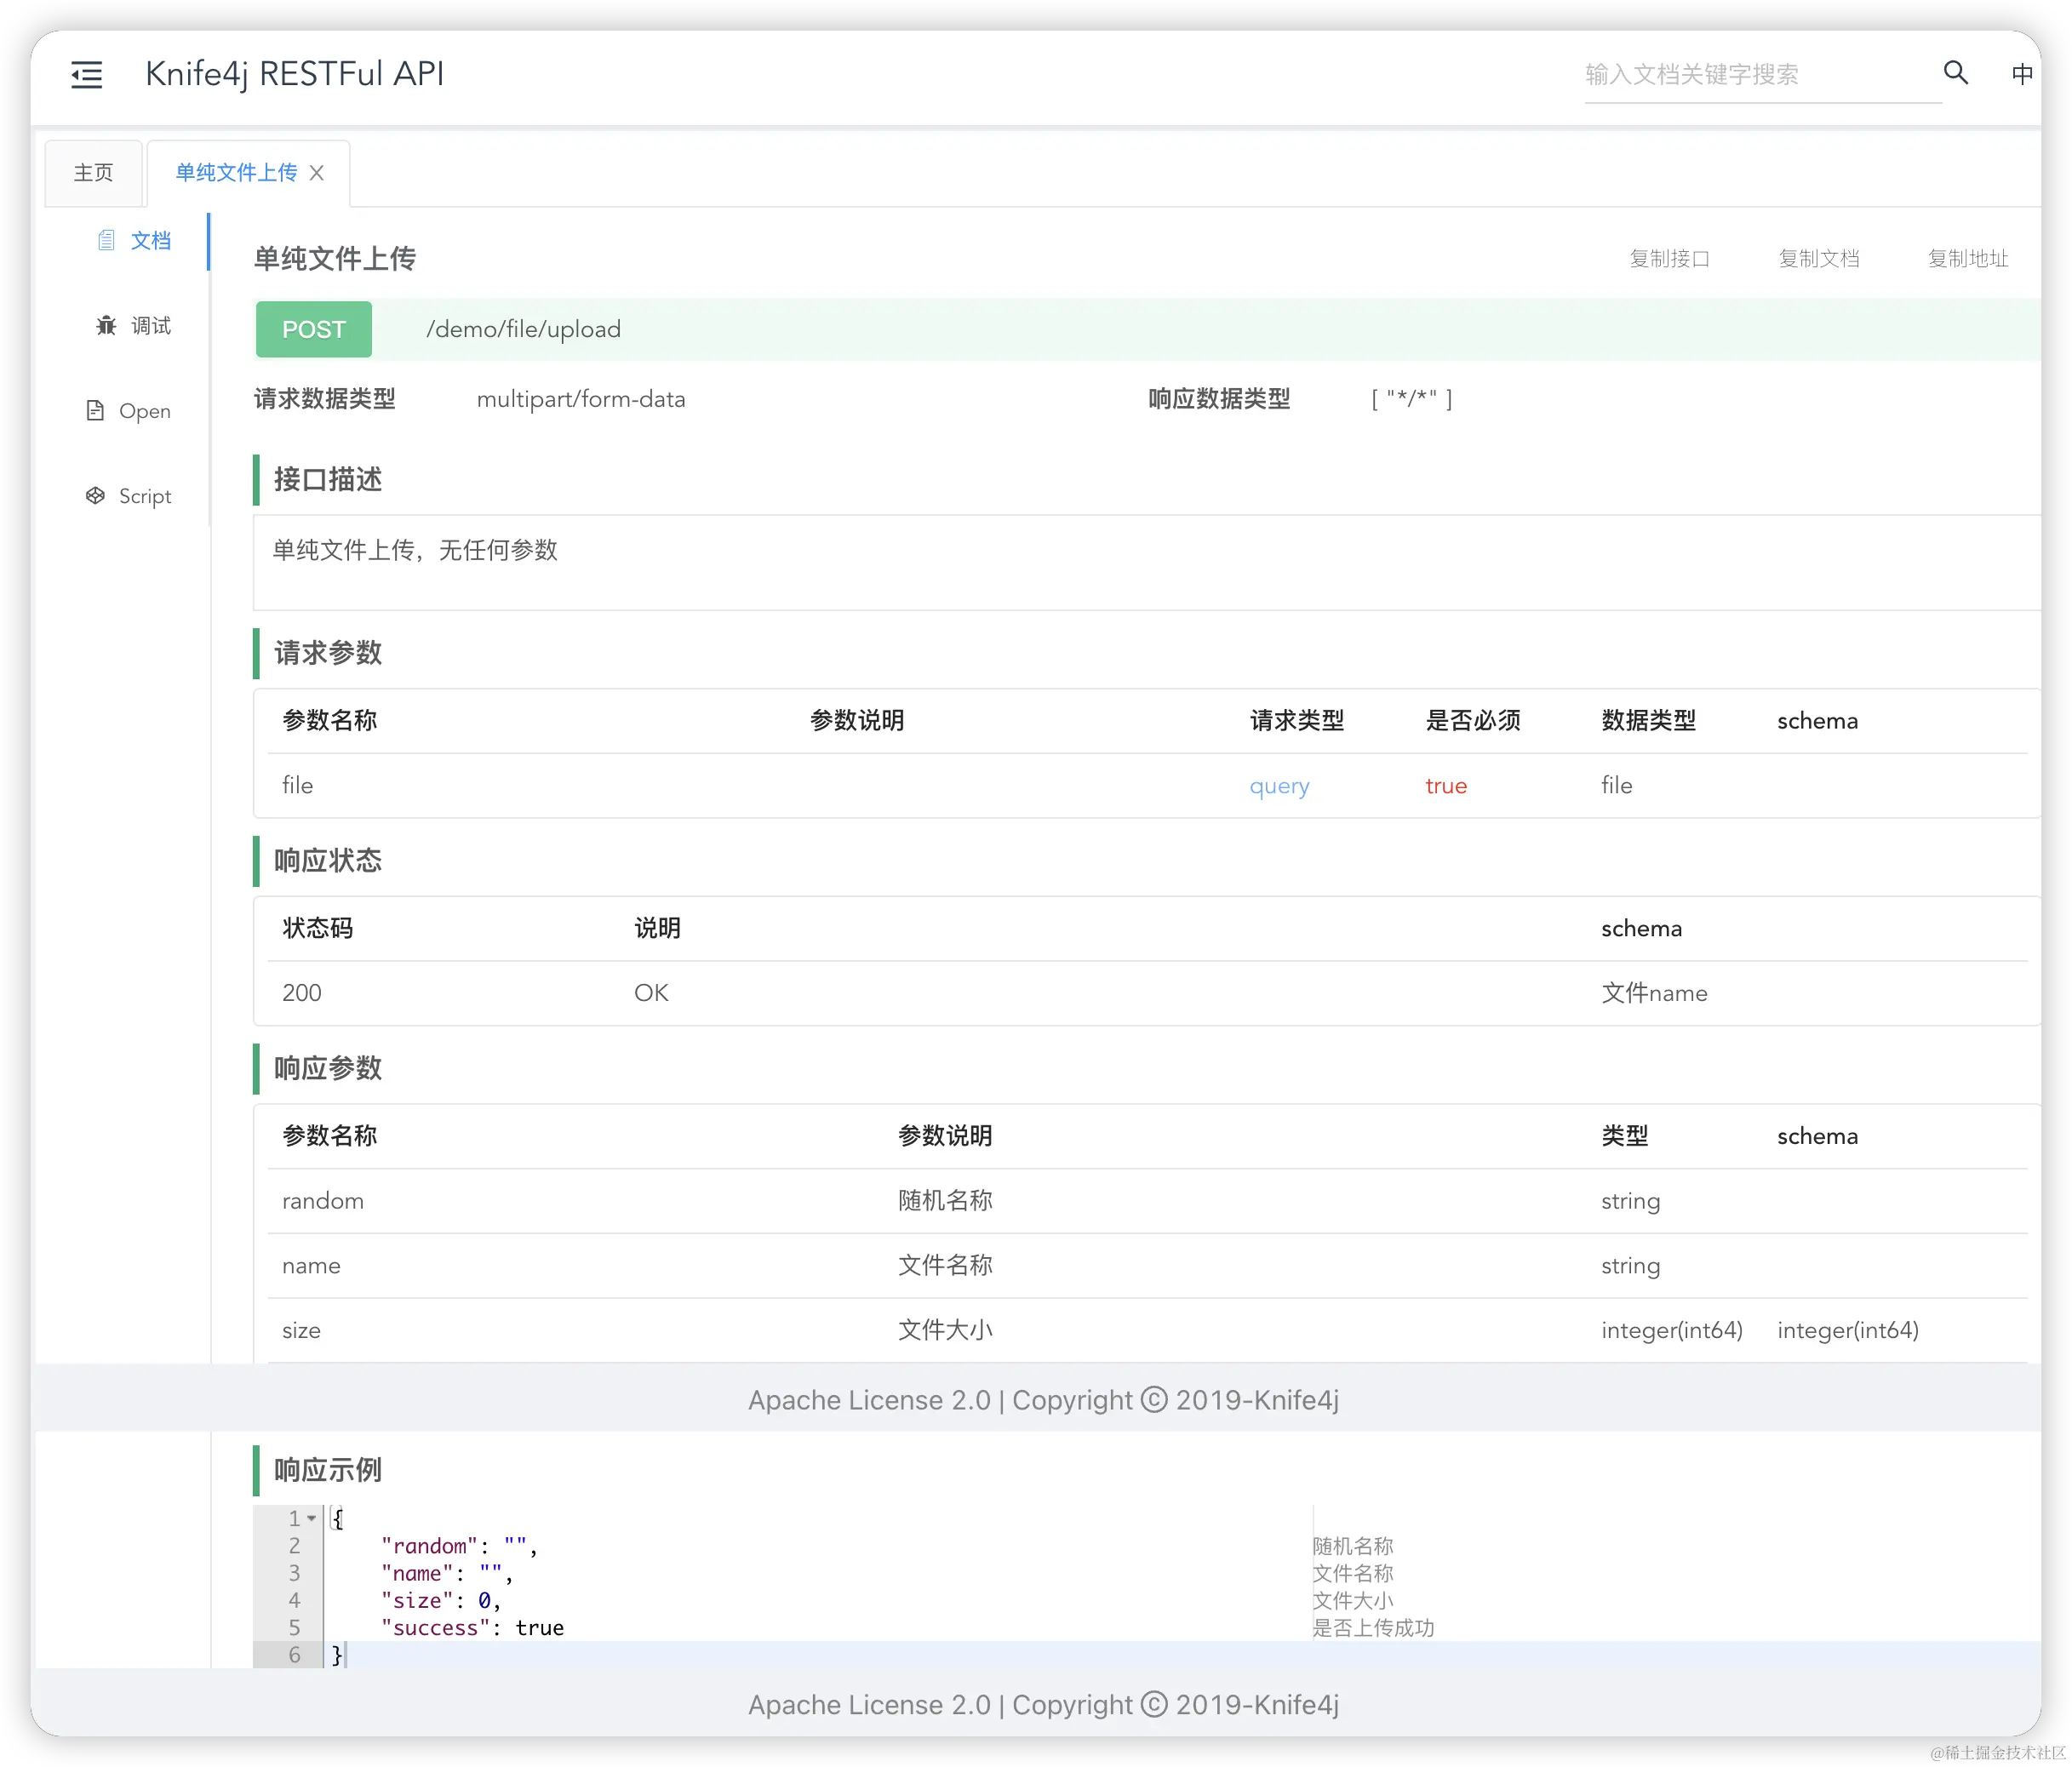This screenshot has width=2072, height=1767.
Task: Click 复制地址 copy button
Action: tap(1967, 259)
